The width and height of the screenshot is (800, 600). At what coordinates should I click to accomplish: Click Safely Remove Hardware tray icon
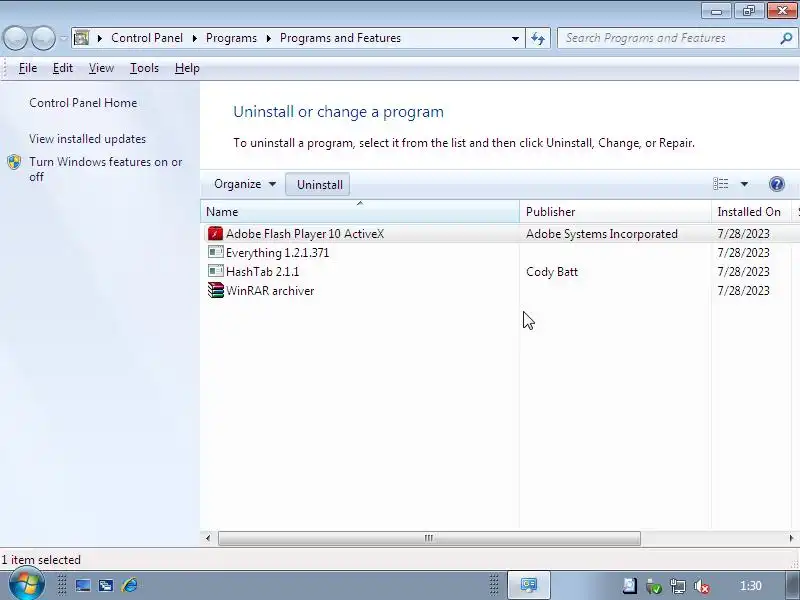tap(654, 586)
